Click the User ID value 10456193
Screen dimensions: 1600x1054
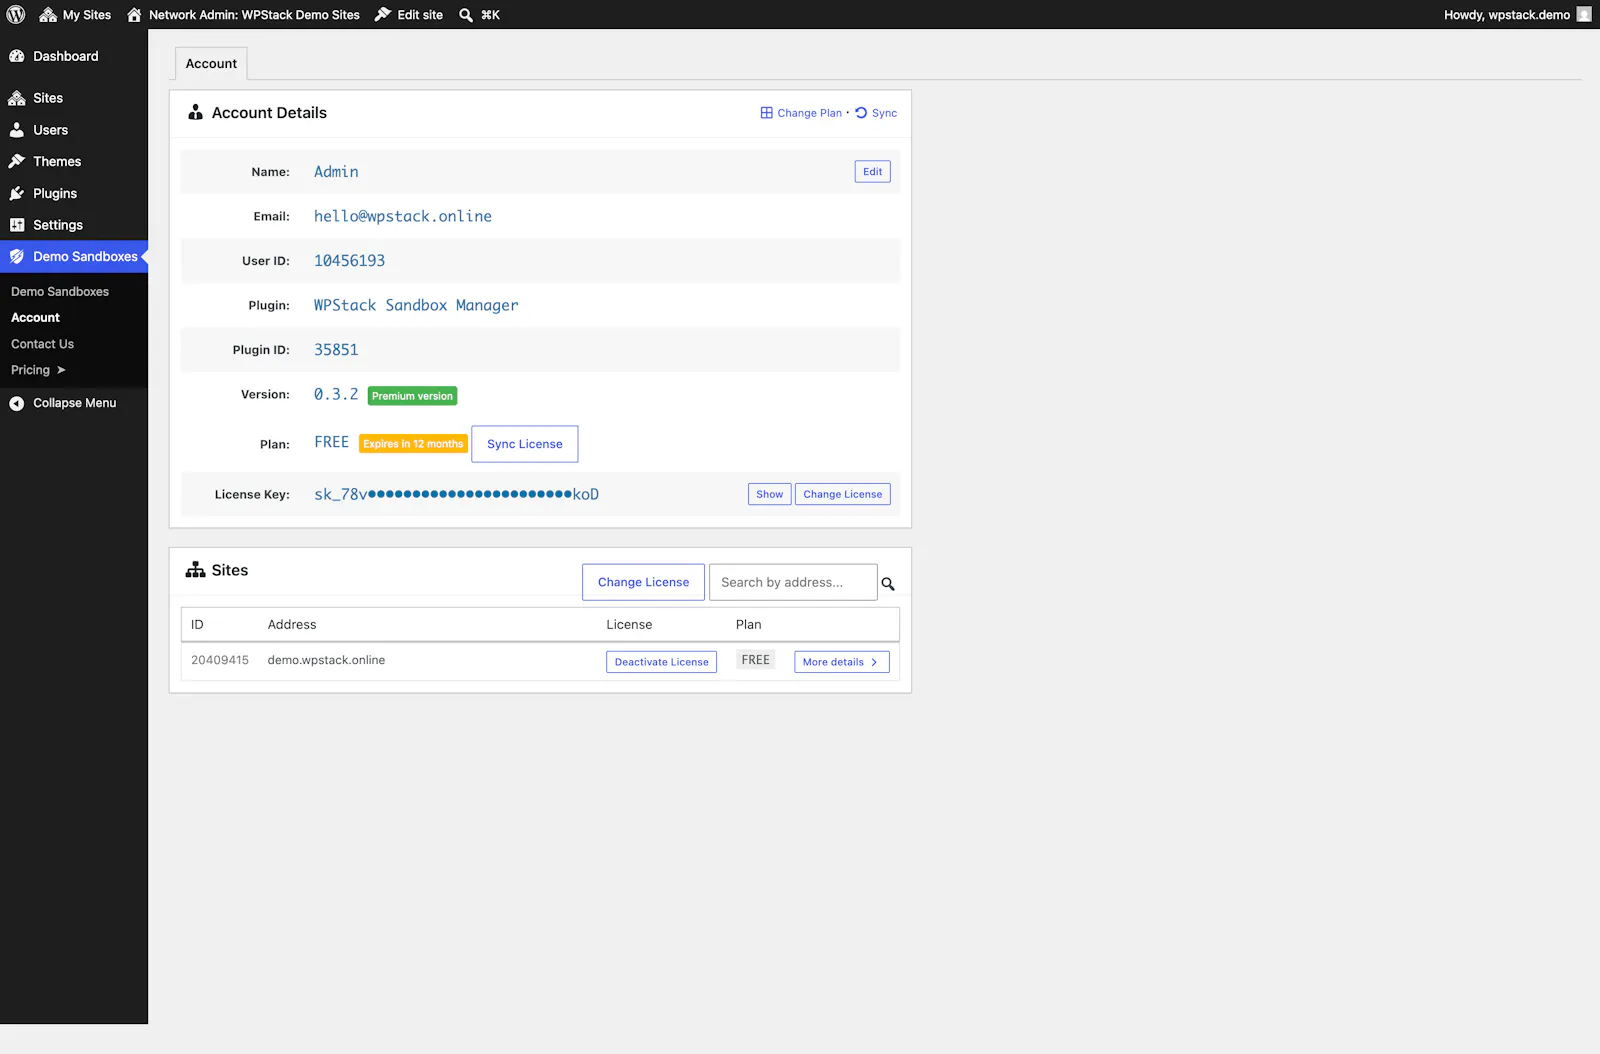(349, 260)
